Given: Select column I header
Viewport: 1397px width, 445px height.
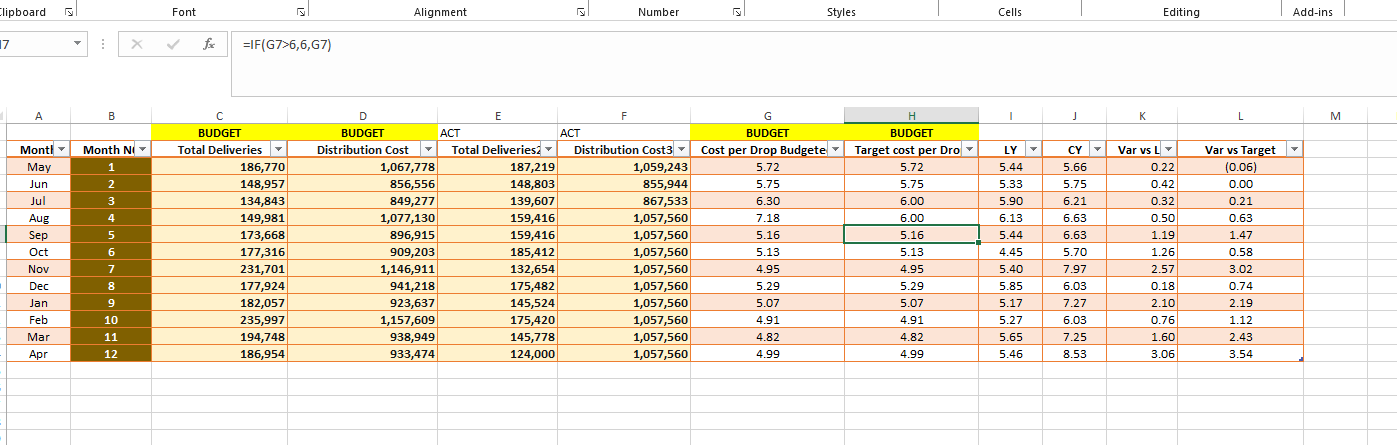Looking at the screenshot, I should click(1011, 116).
